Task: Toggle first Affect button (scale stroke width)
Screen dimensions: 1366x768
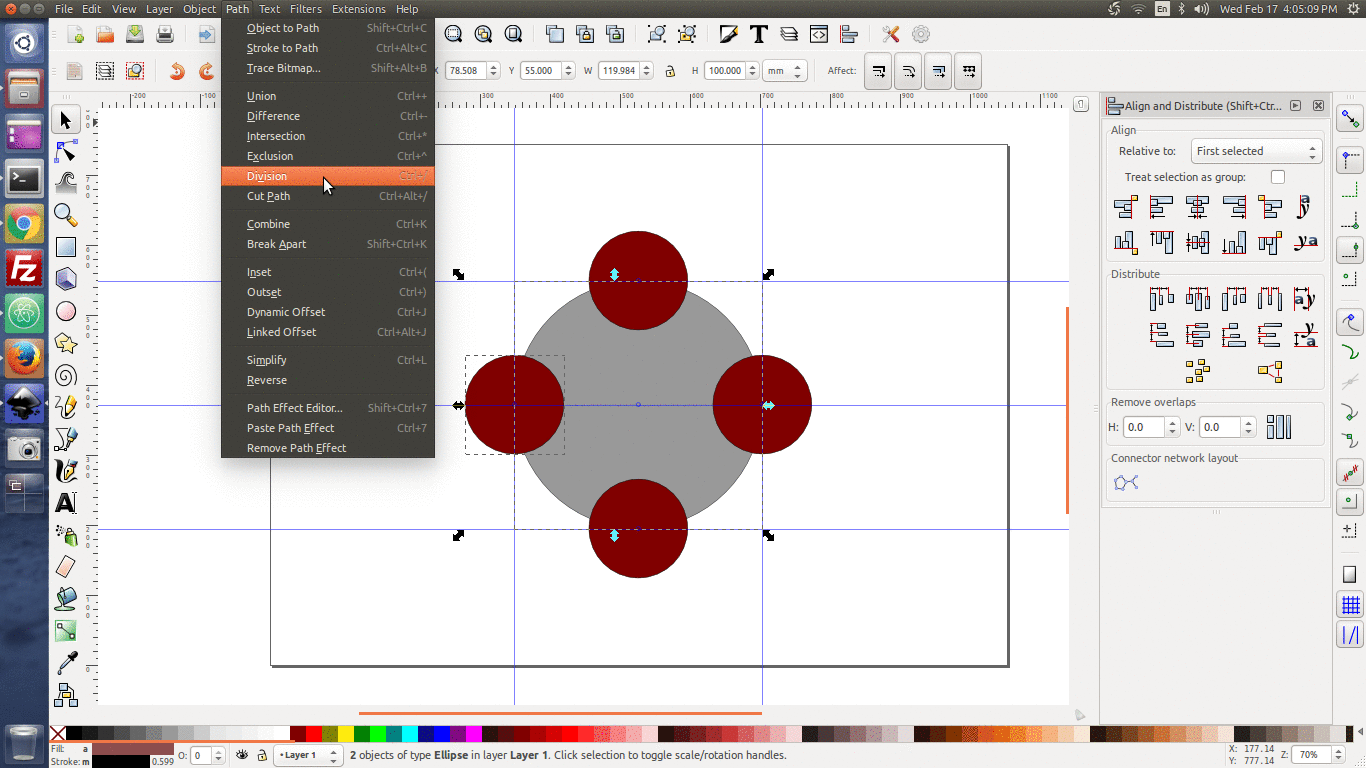Action: pos(878,71)
